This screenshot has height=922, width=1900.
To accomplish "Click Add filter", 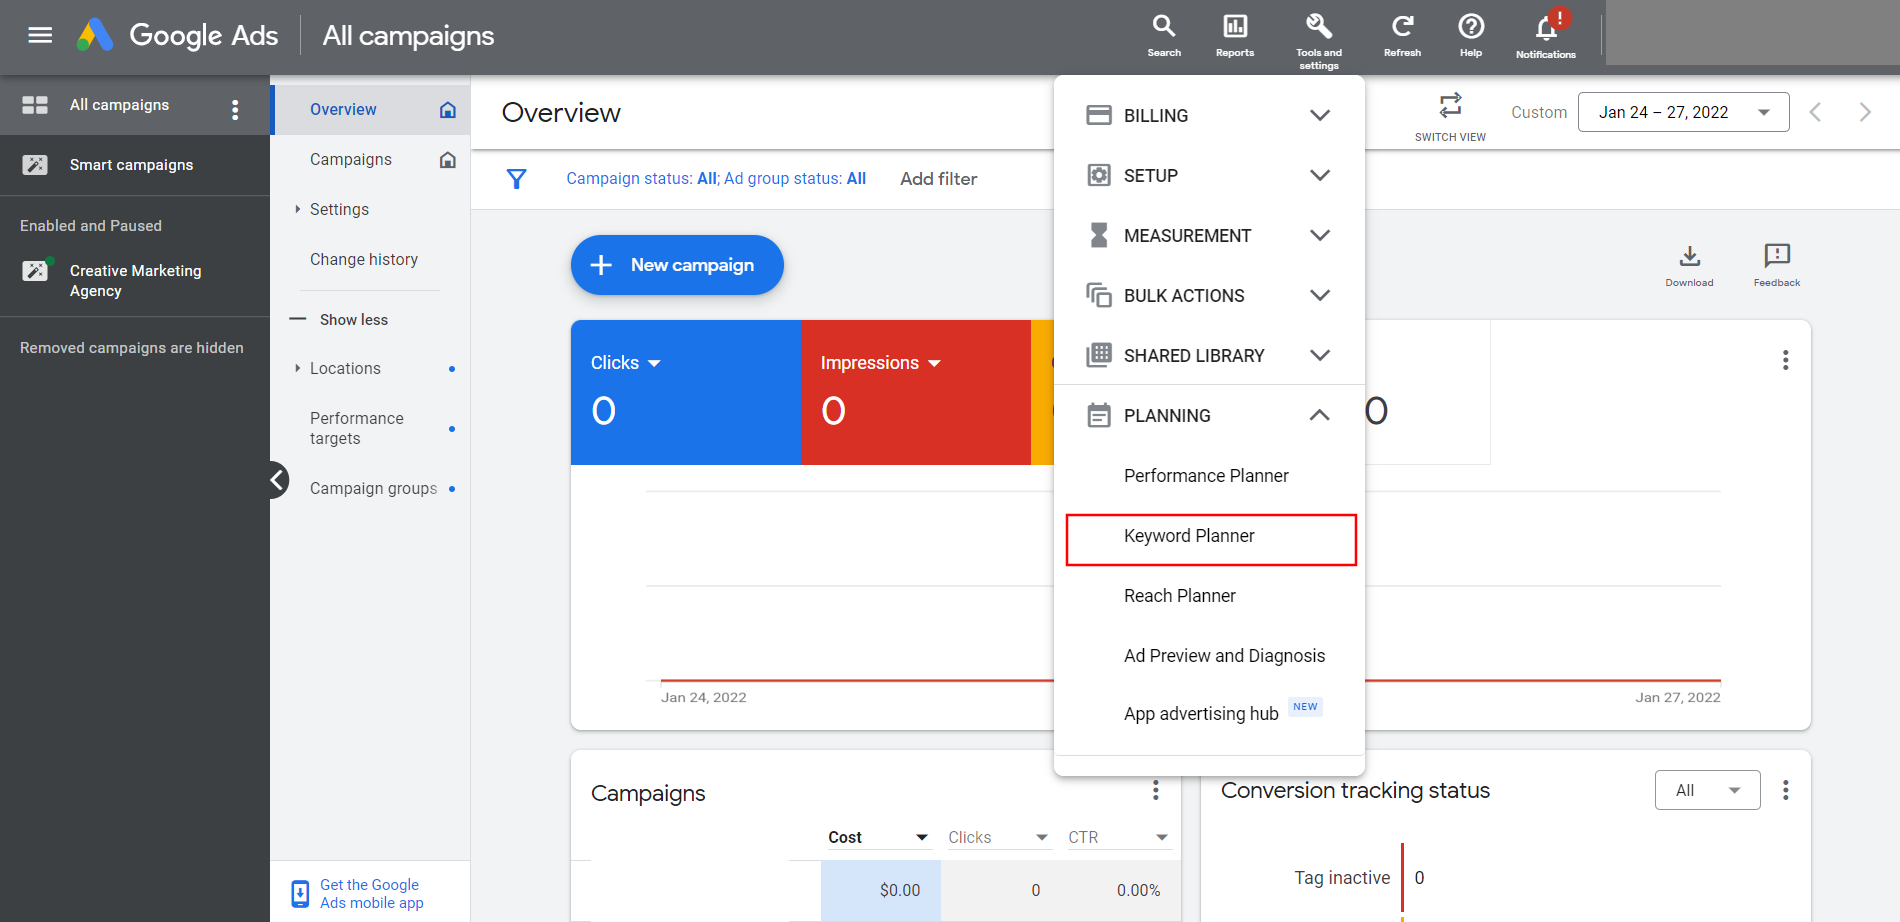I will tap(938, 179).
